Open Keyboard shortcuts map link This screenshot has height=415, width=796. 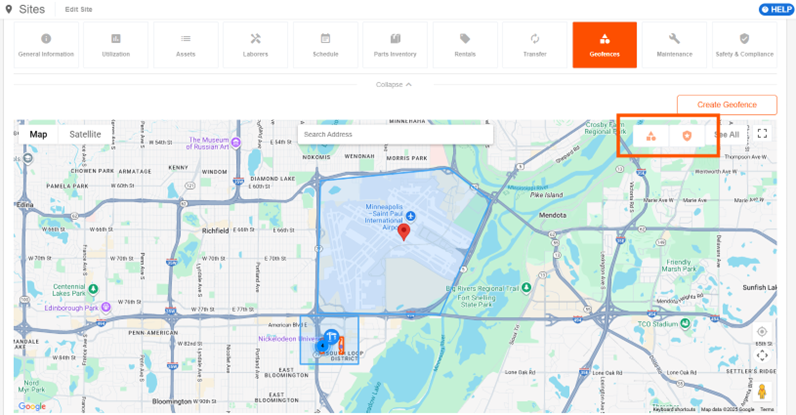[x=674, y=409]
